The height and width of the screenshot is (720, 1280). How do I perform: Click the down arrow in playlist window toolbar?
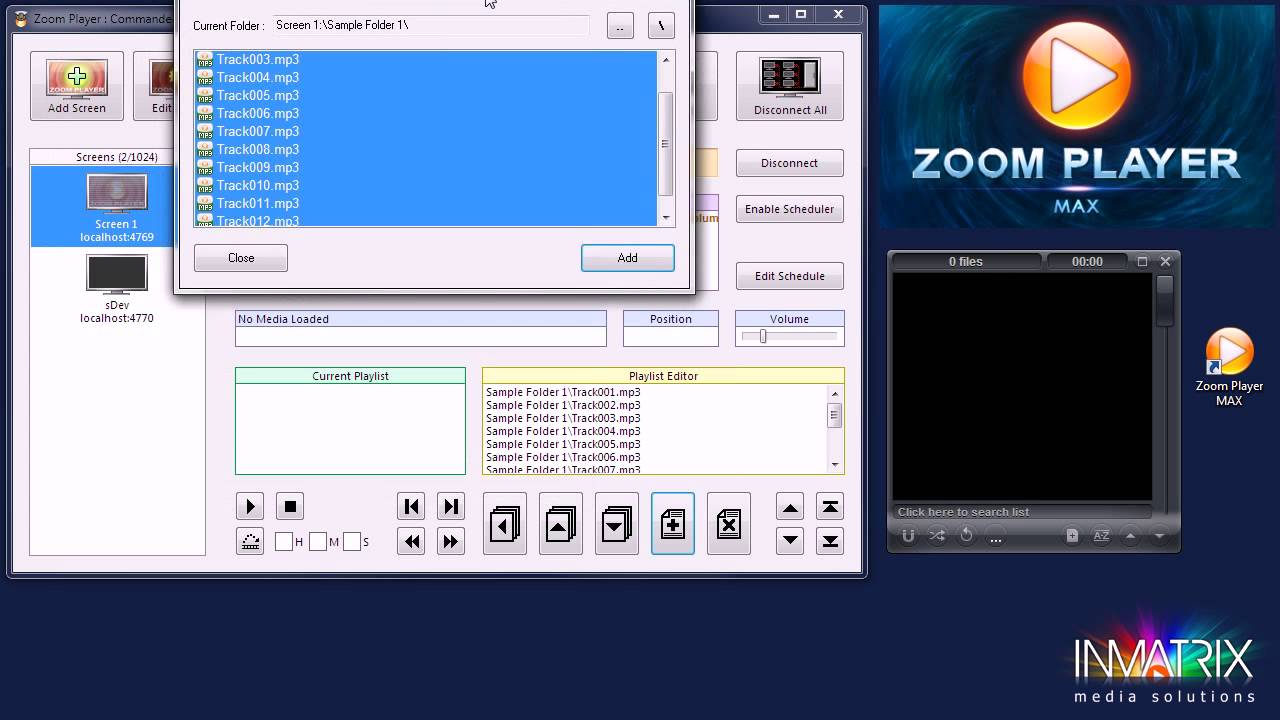pyautogui.click(x=1160, y=536)
